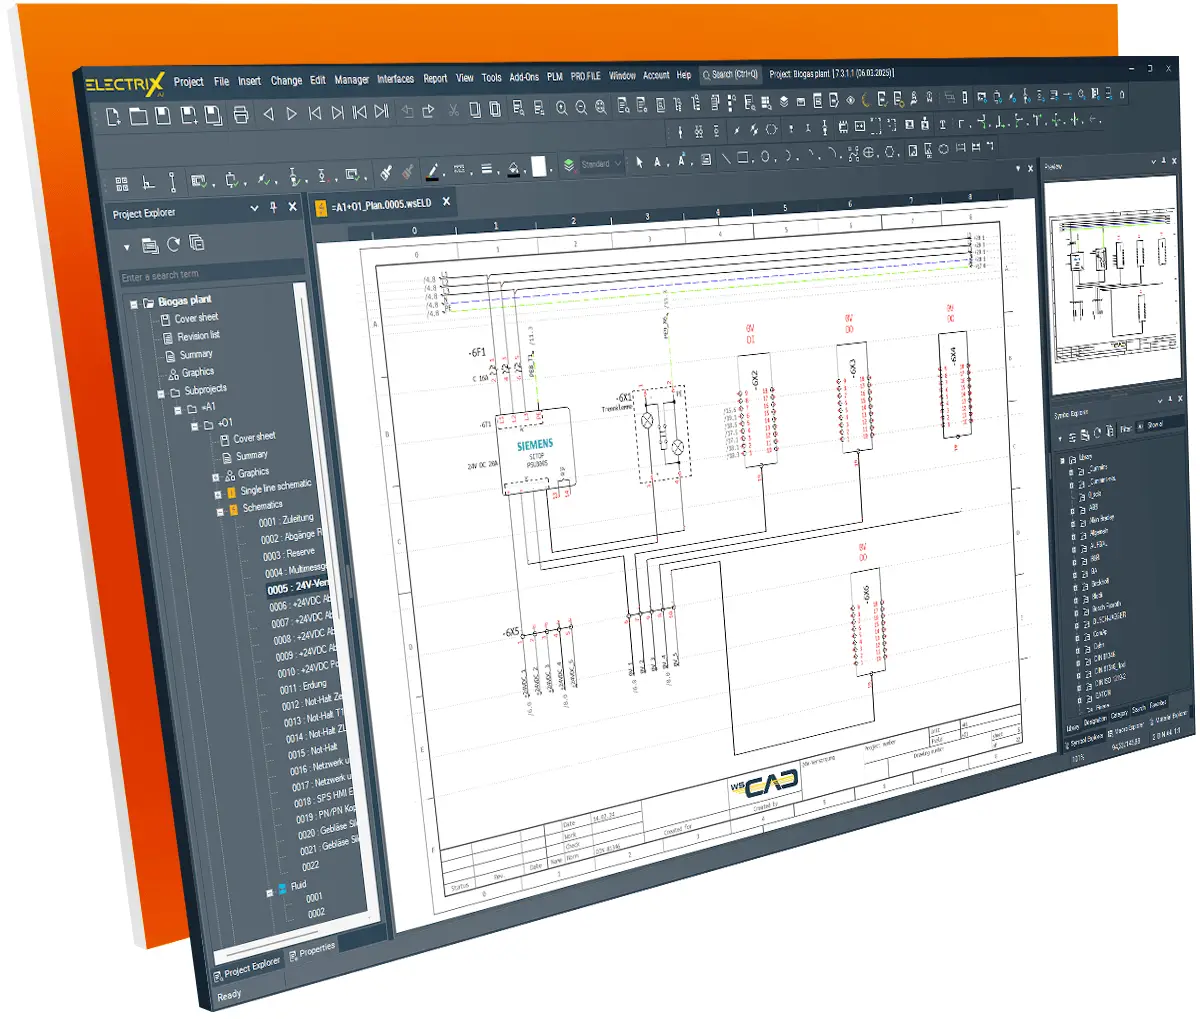Open Project Explorer panel options chevron

(255, 208)
